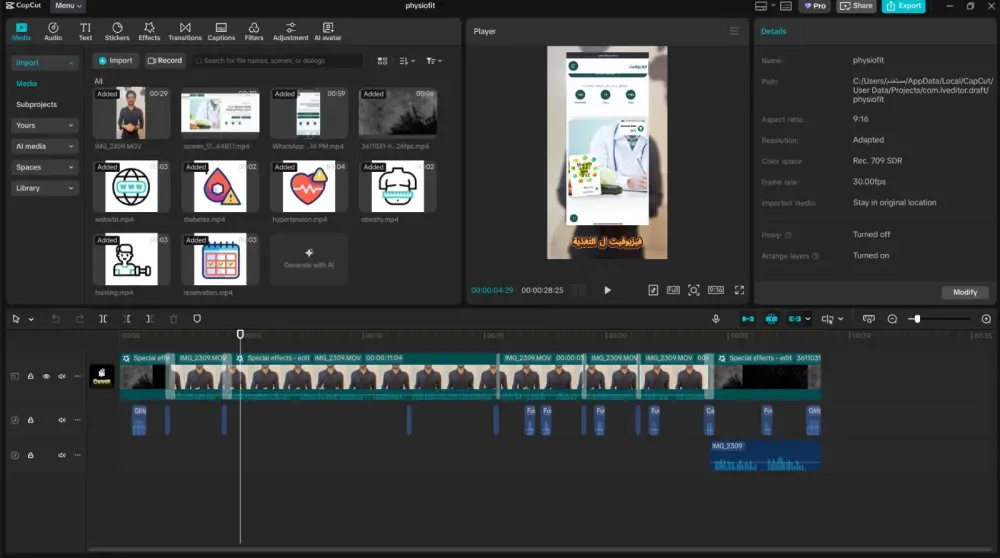
Task: Open the Transitions panel
Action: (x=184, y=31)
